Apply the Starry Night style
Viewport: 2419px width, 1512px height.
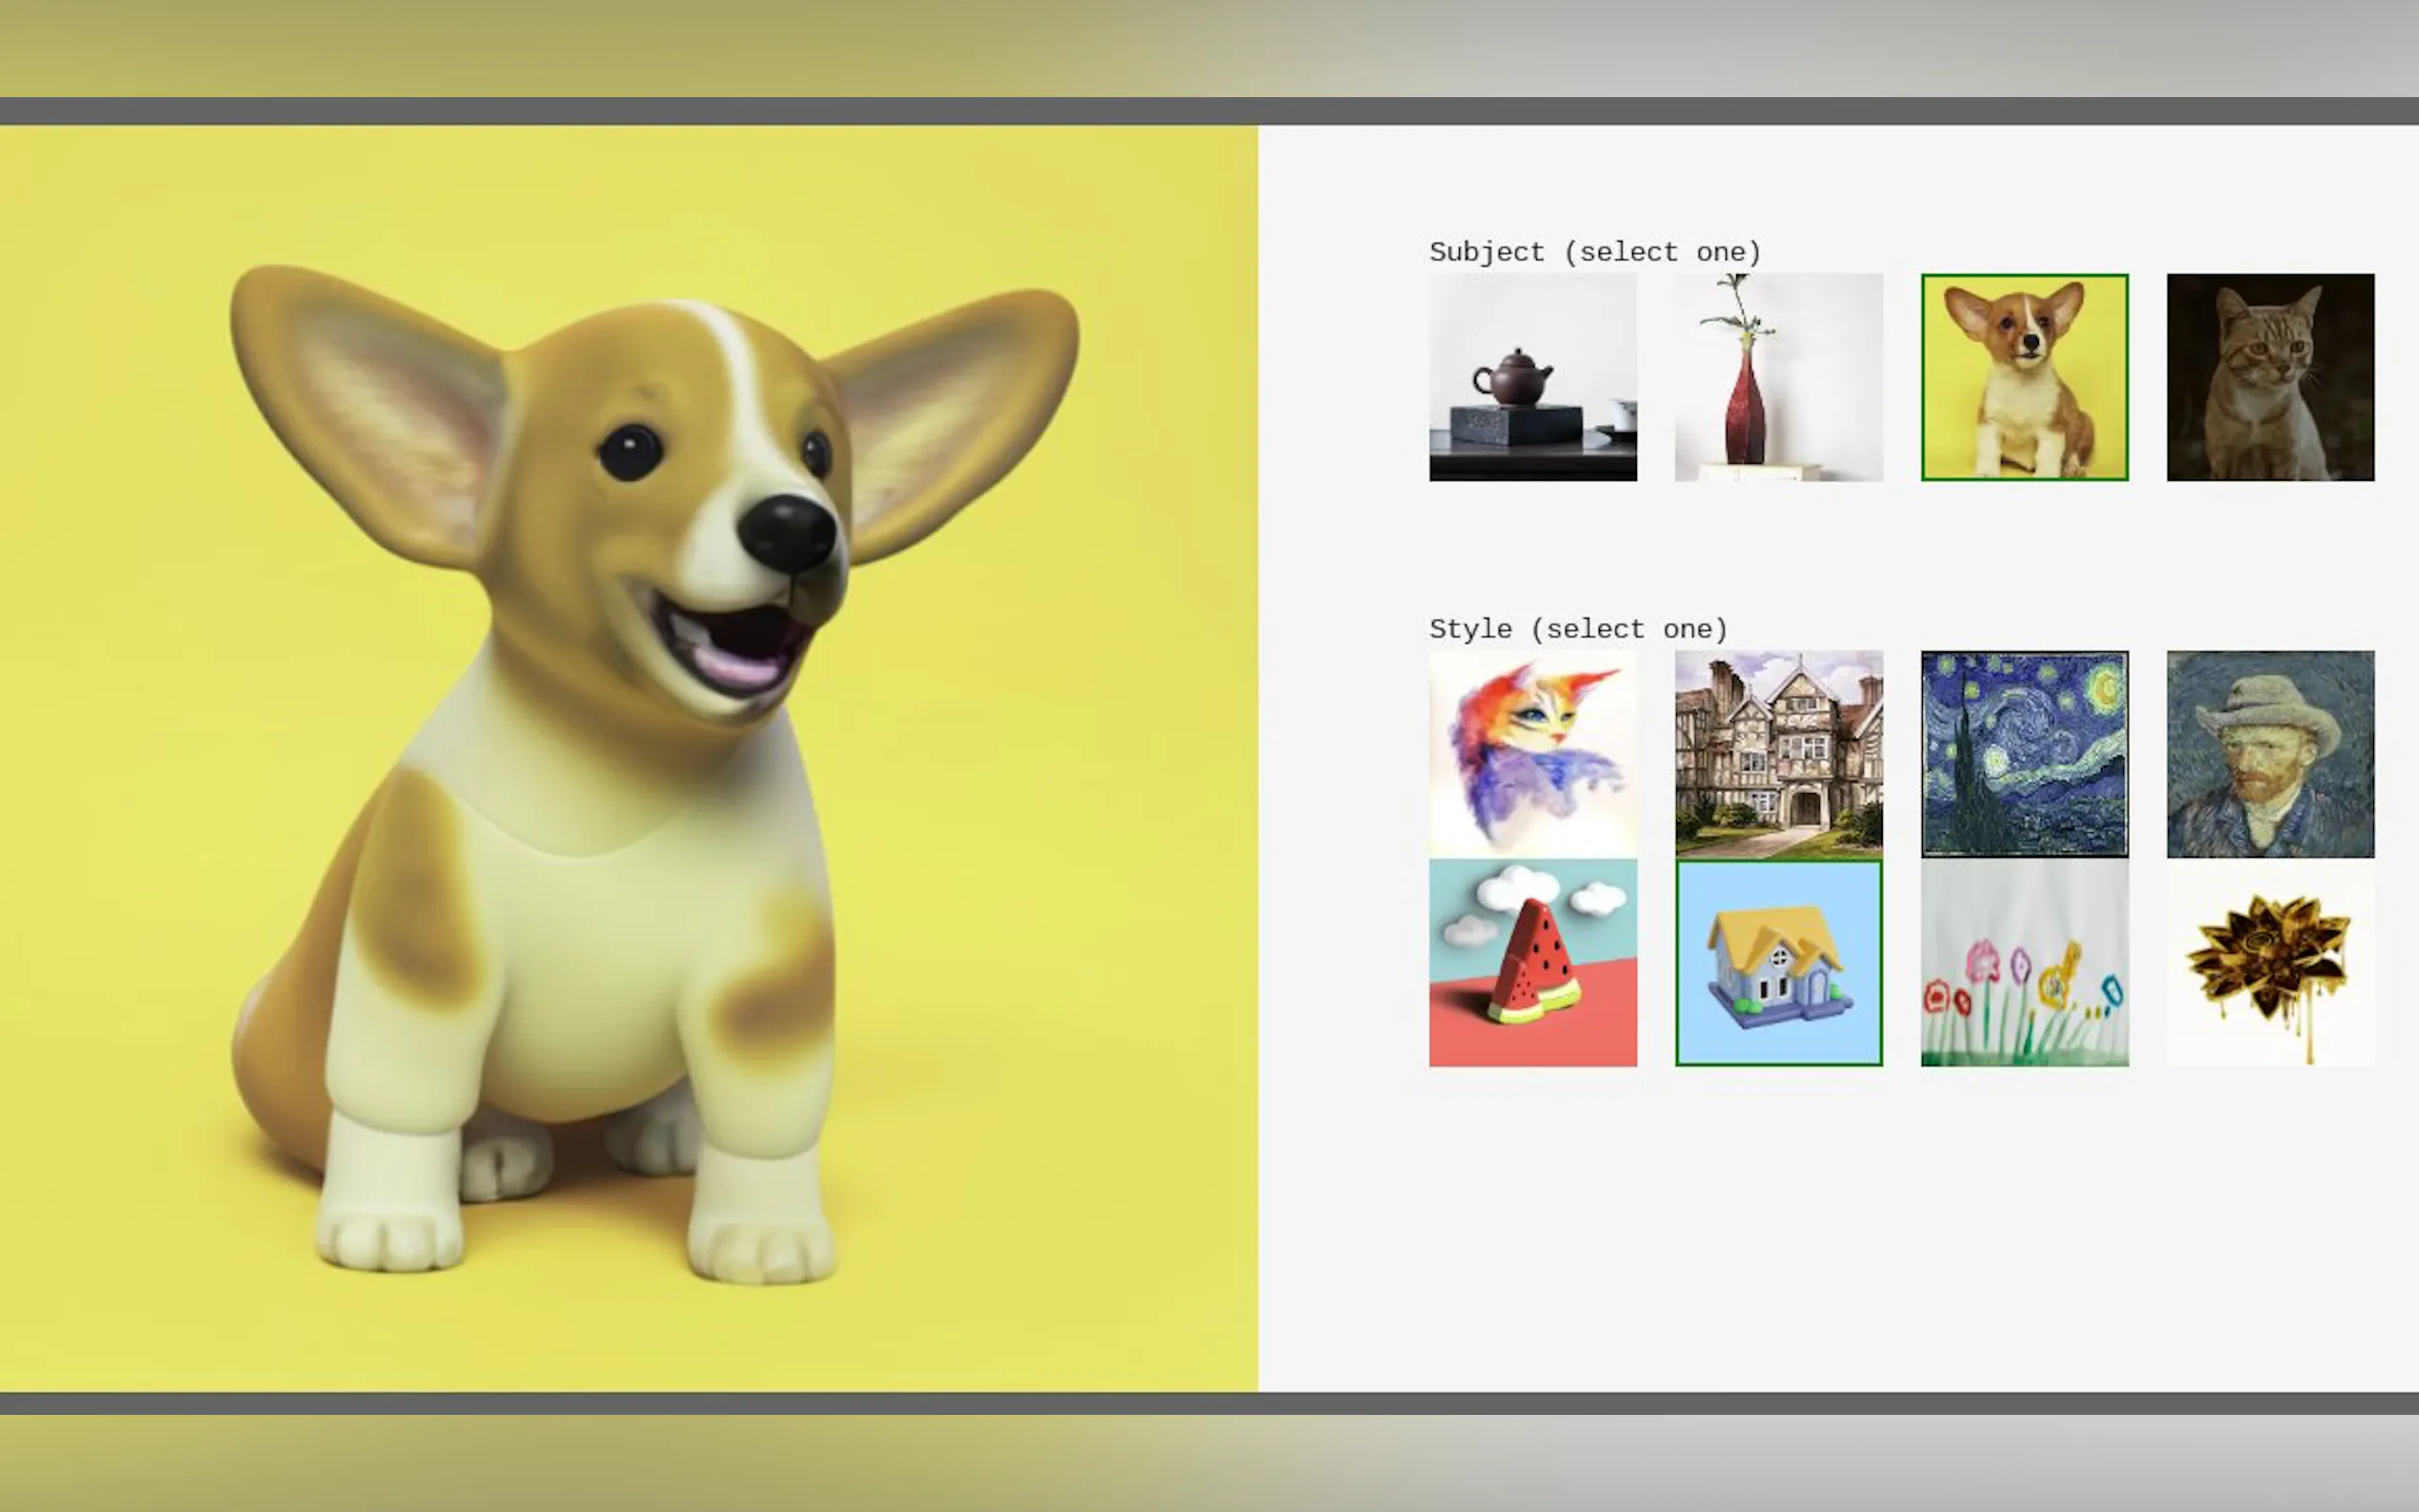[2024, 754]
